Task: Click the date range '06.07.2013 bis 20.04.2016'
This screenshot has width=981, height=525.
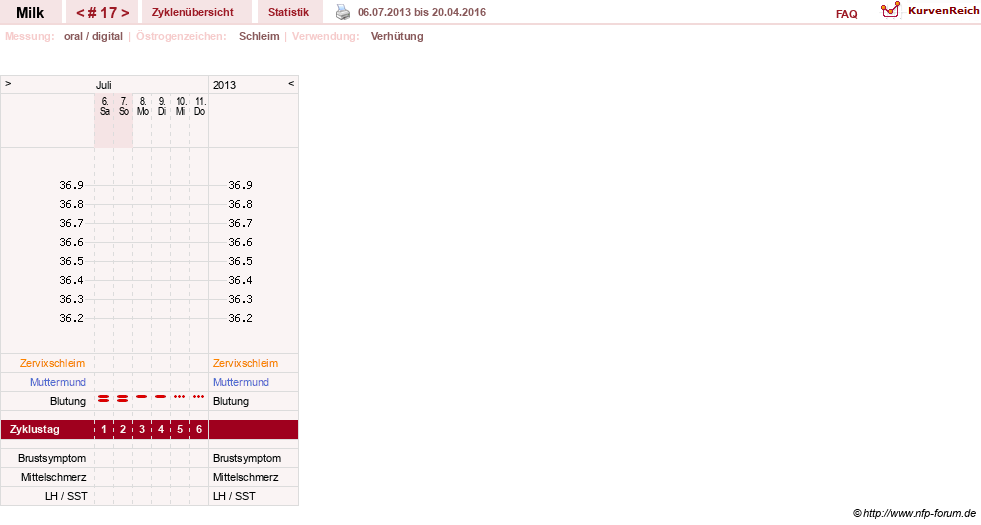Action: (x=422, y=12)
